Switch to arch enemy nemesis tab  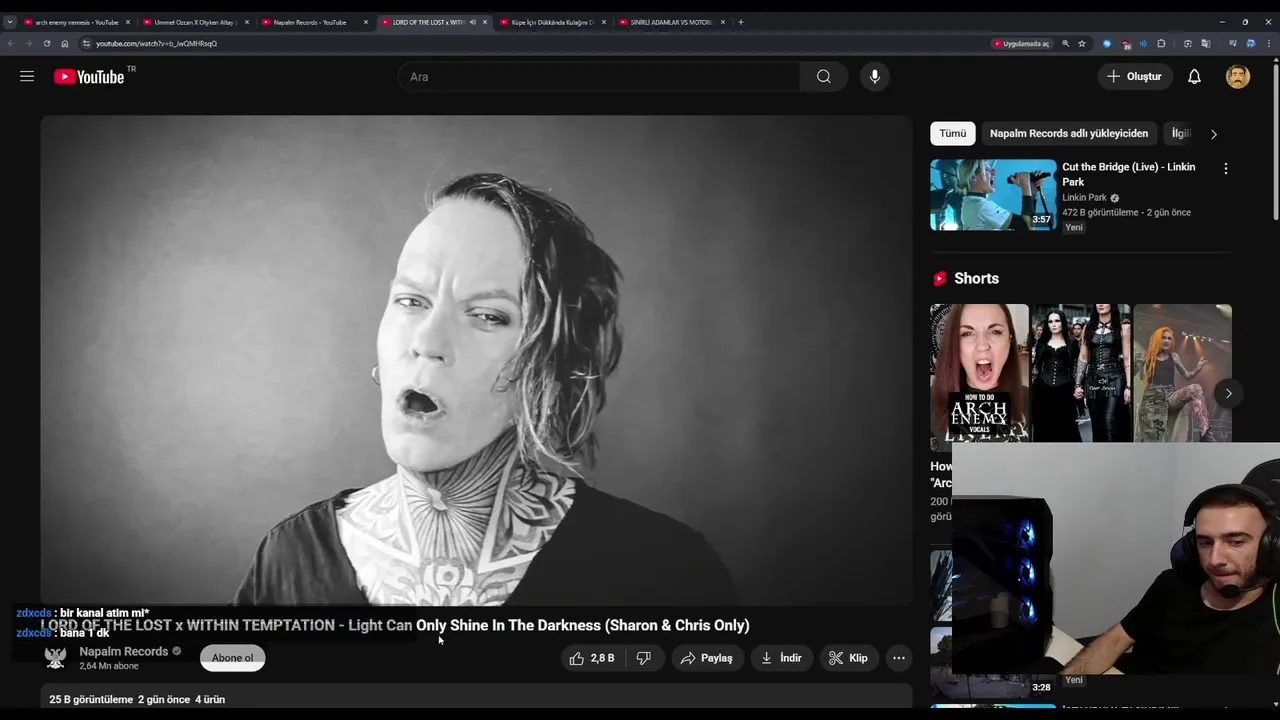tap(77, 22)
